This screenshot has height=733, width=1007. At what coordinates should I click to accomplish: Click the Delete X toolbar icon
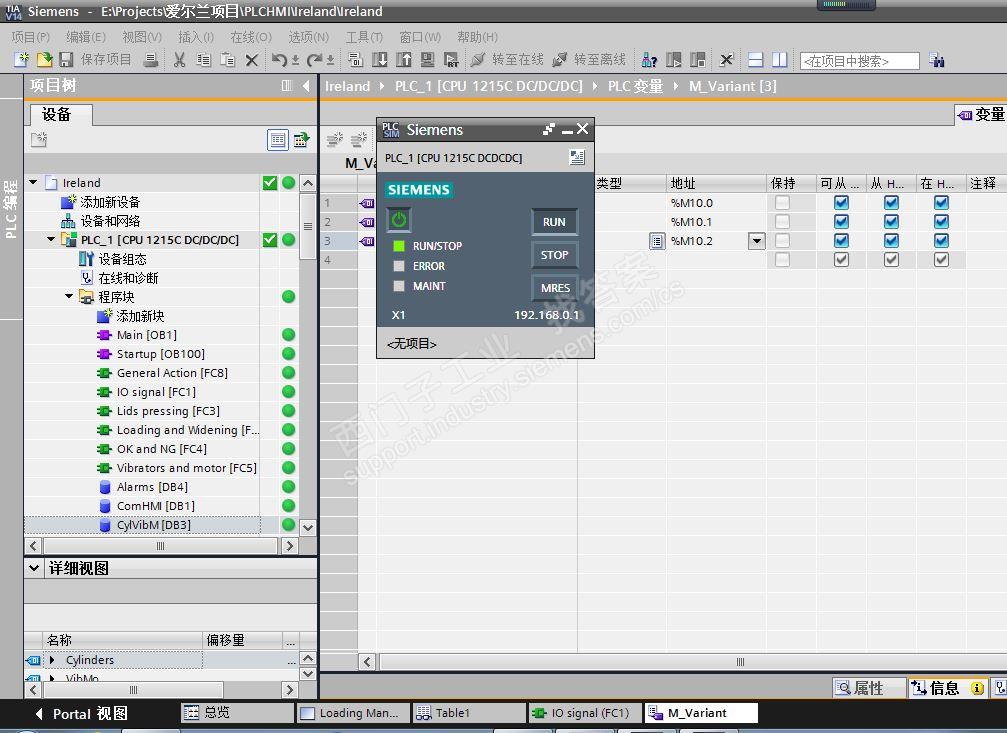point(252,60)
